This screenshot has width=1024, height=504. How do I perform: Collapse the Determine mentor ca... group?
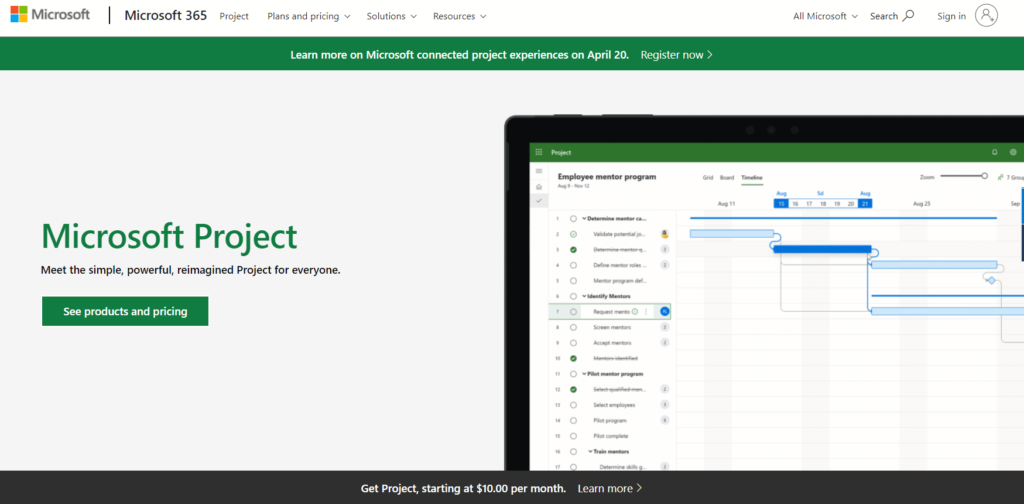click(x=584, y=219)
